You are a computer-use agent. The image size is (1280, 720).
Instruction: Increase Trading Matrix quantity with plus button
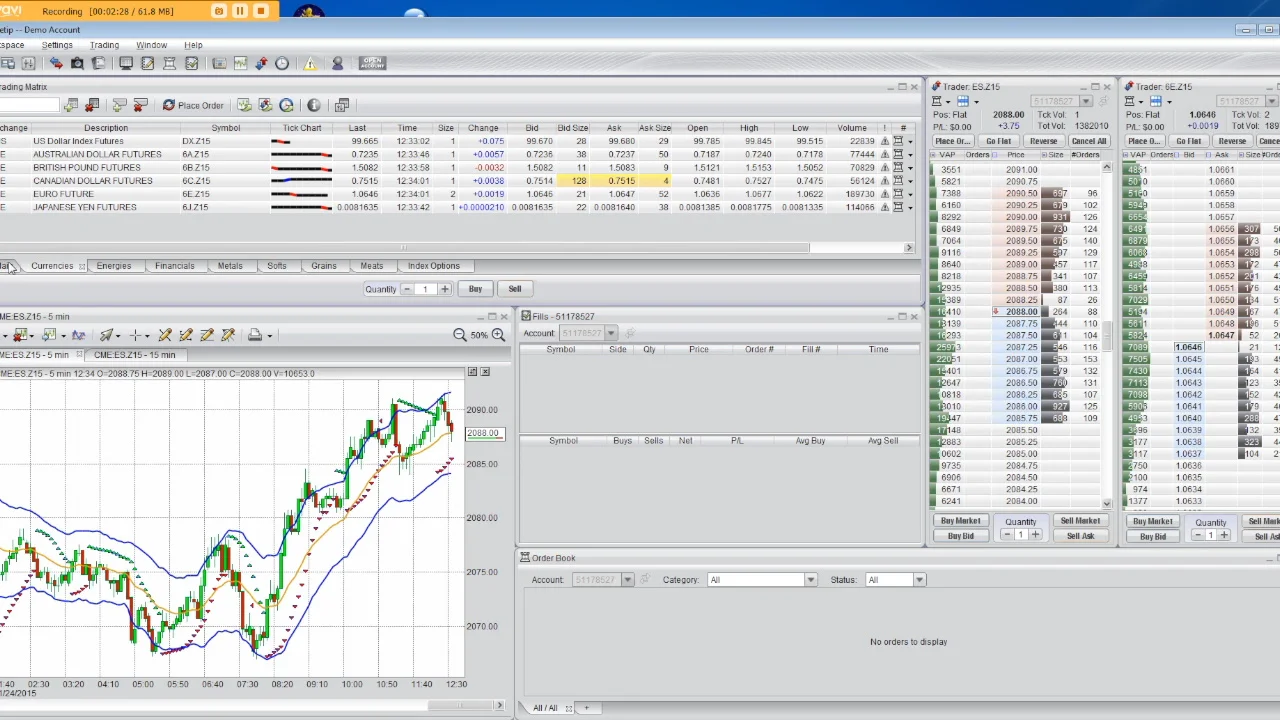pyautogui.click(x=444, y=289)
